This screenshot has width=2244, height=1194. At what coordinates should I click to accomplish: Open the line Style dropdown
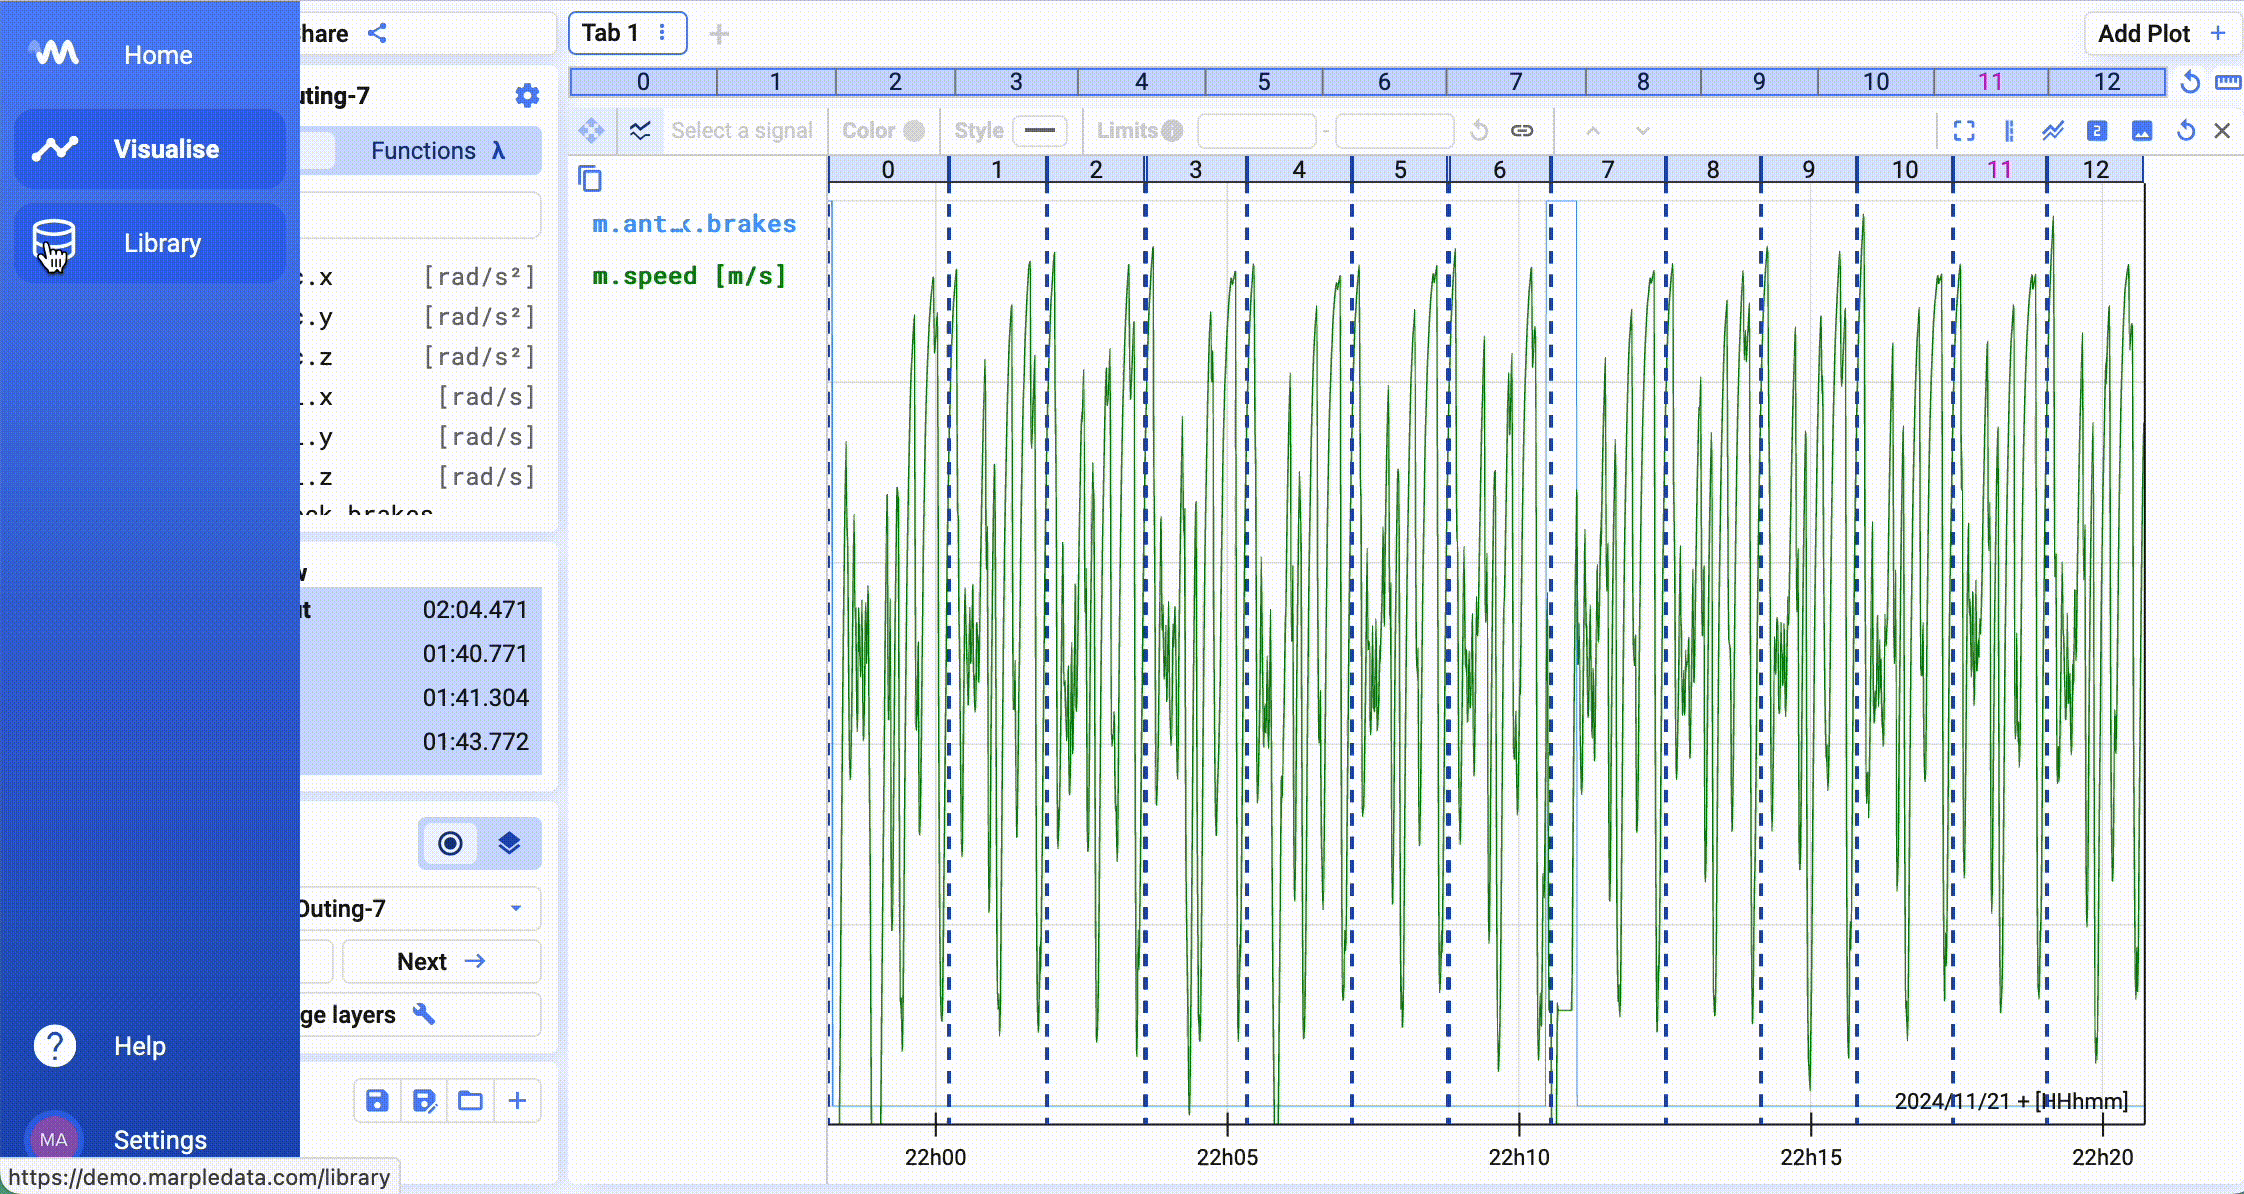[x=1040, y=131]
